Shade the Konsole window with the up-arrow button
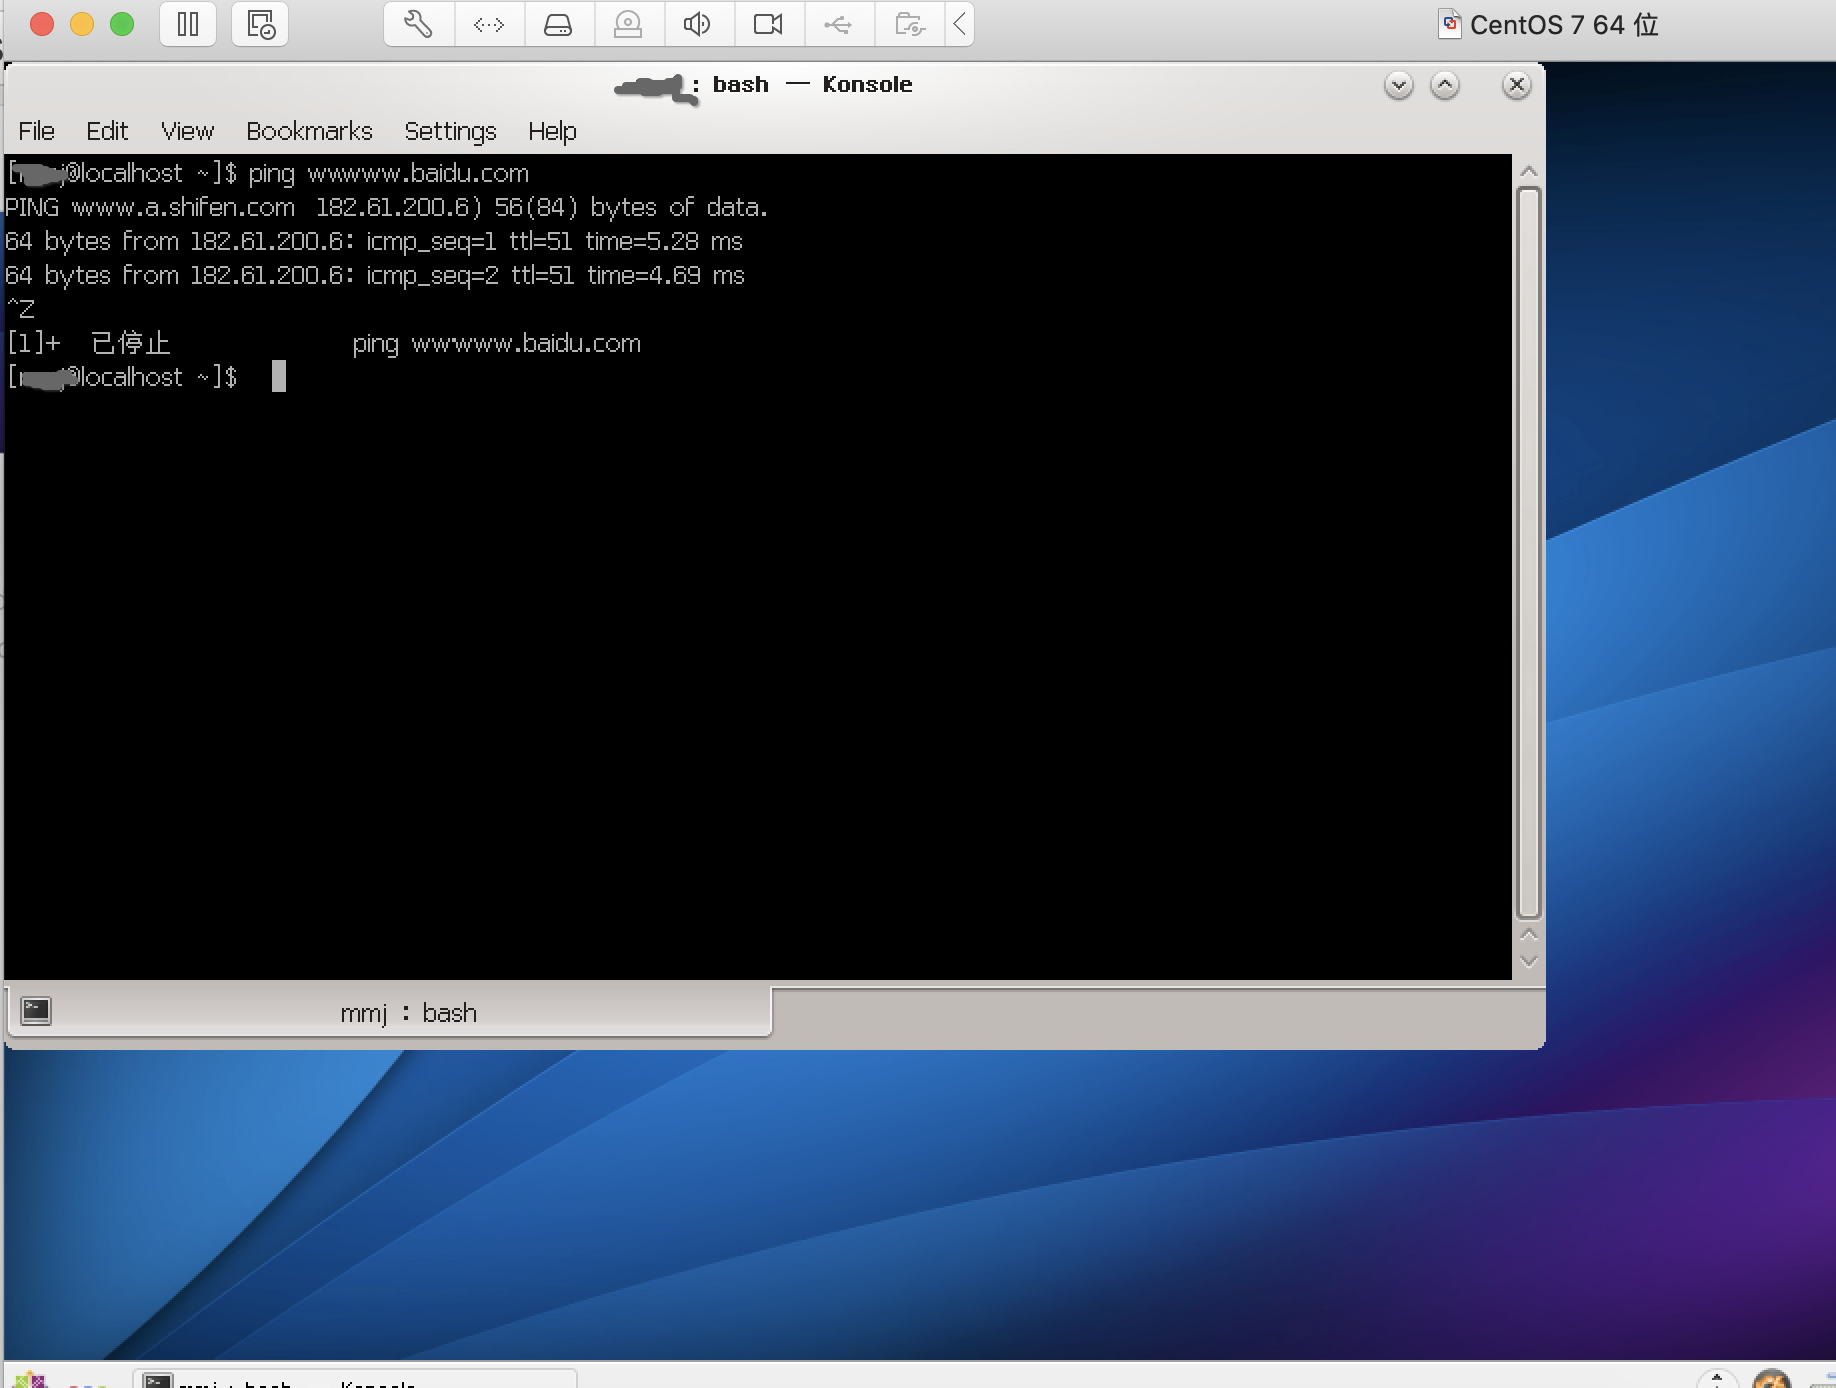The height and width of the screenshot is (1388, 1836). 1444,85
